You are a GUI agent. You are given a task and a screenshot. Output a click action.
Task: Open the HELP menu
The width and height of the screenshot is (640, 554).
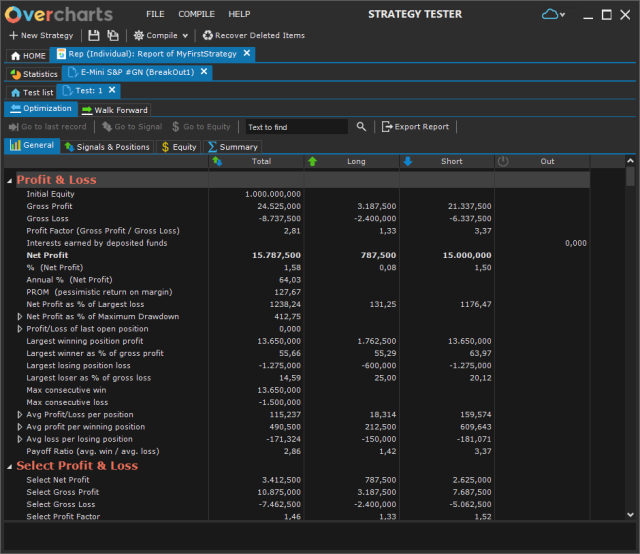pyautogui.click(x=239, y=14)
